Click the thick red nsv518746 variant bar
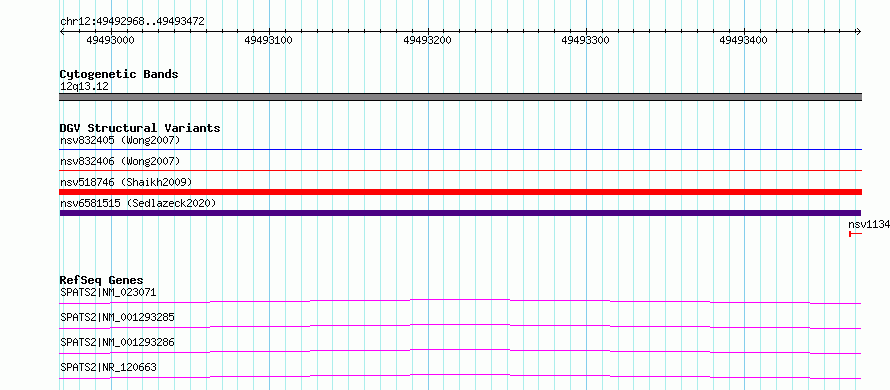This screenshot has height=390, width=890. 461,192
